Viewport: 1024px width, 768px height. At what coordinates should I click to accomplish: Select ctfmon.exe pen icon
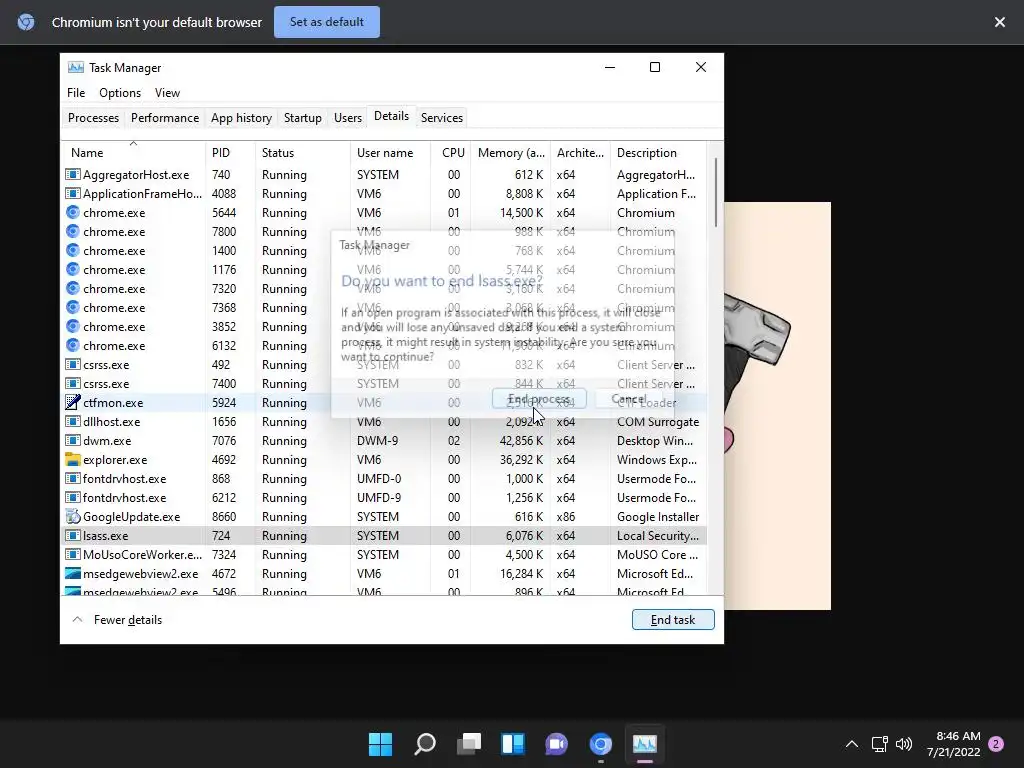tap(72, 402)
